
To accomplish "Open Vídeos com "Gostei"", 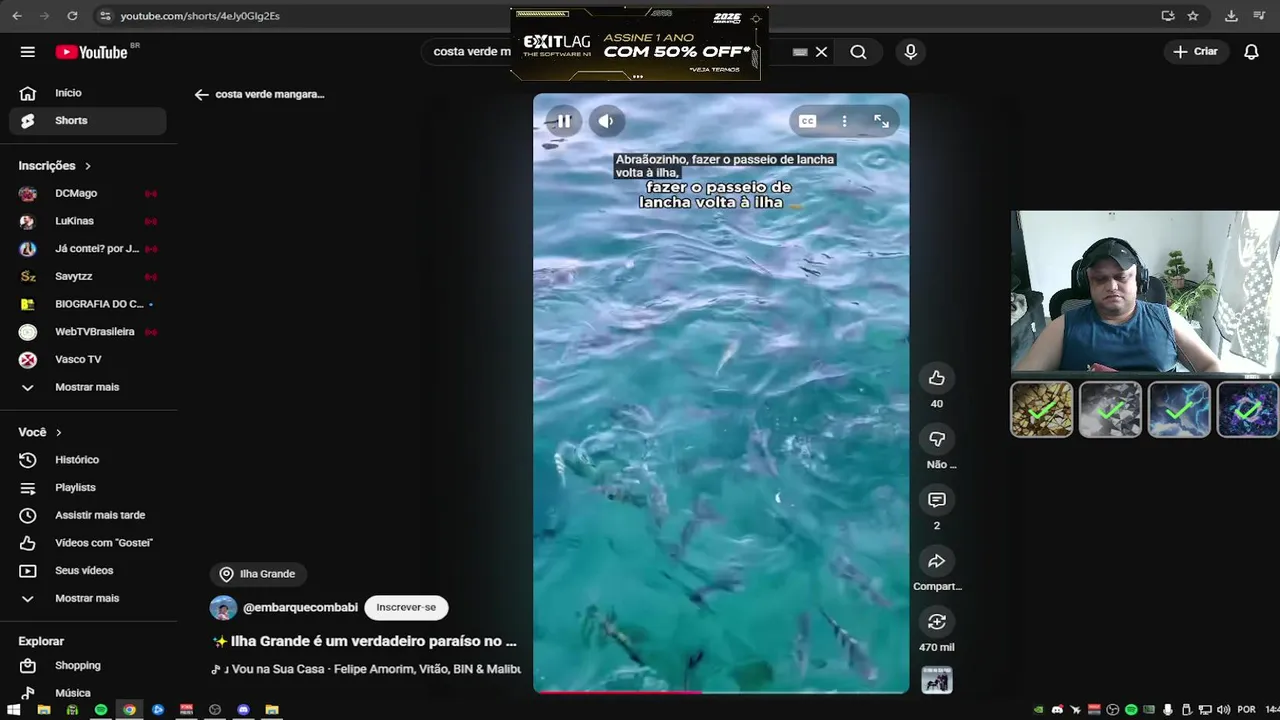I will coord(88,543).
